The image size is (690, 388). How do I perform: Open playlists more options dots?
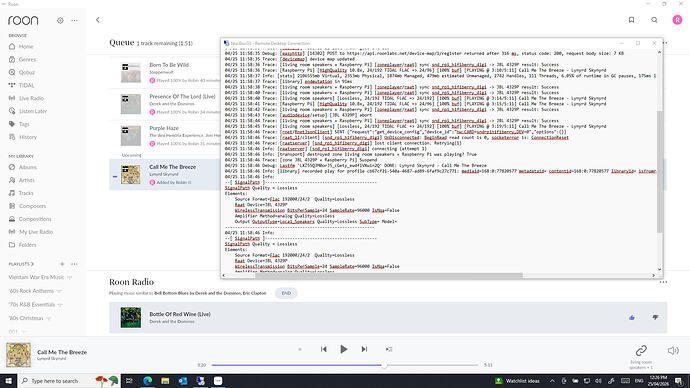74,264
